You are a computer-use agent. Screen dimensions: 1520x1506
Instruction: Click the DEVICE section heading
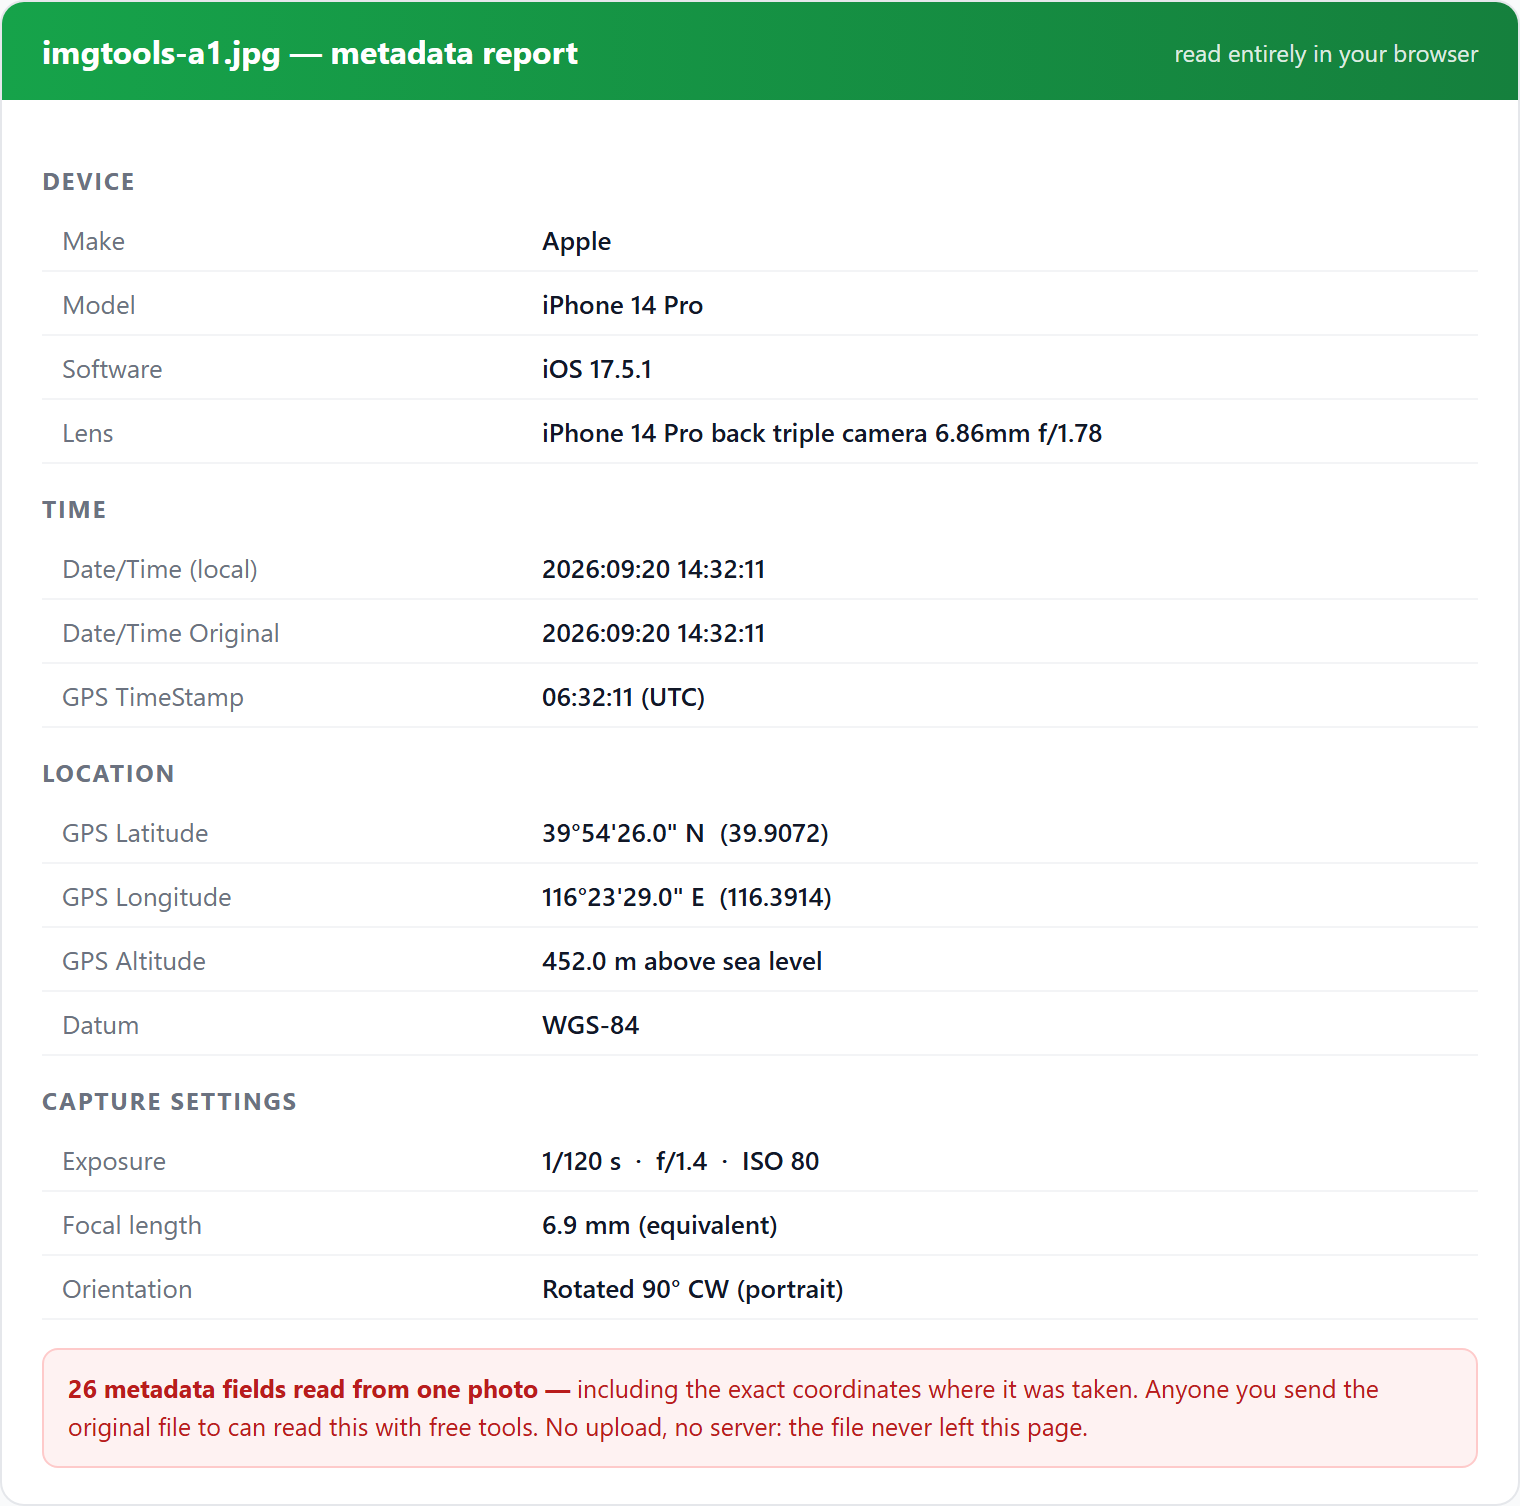click(89, 182)
